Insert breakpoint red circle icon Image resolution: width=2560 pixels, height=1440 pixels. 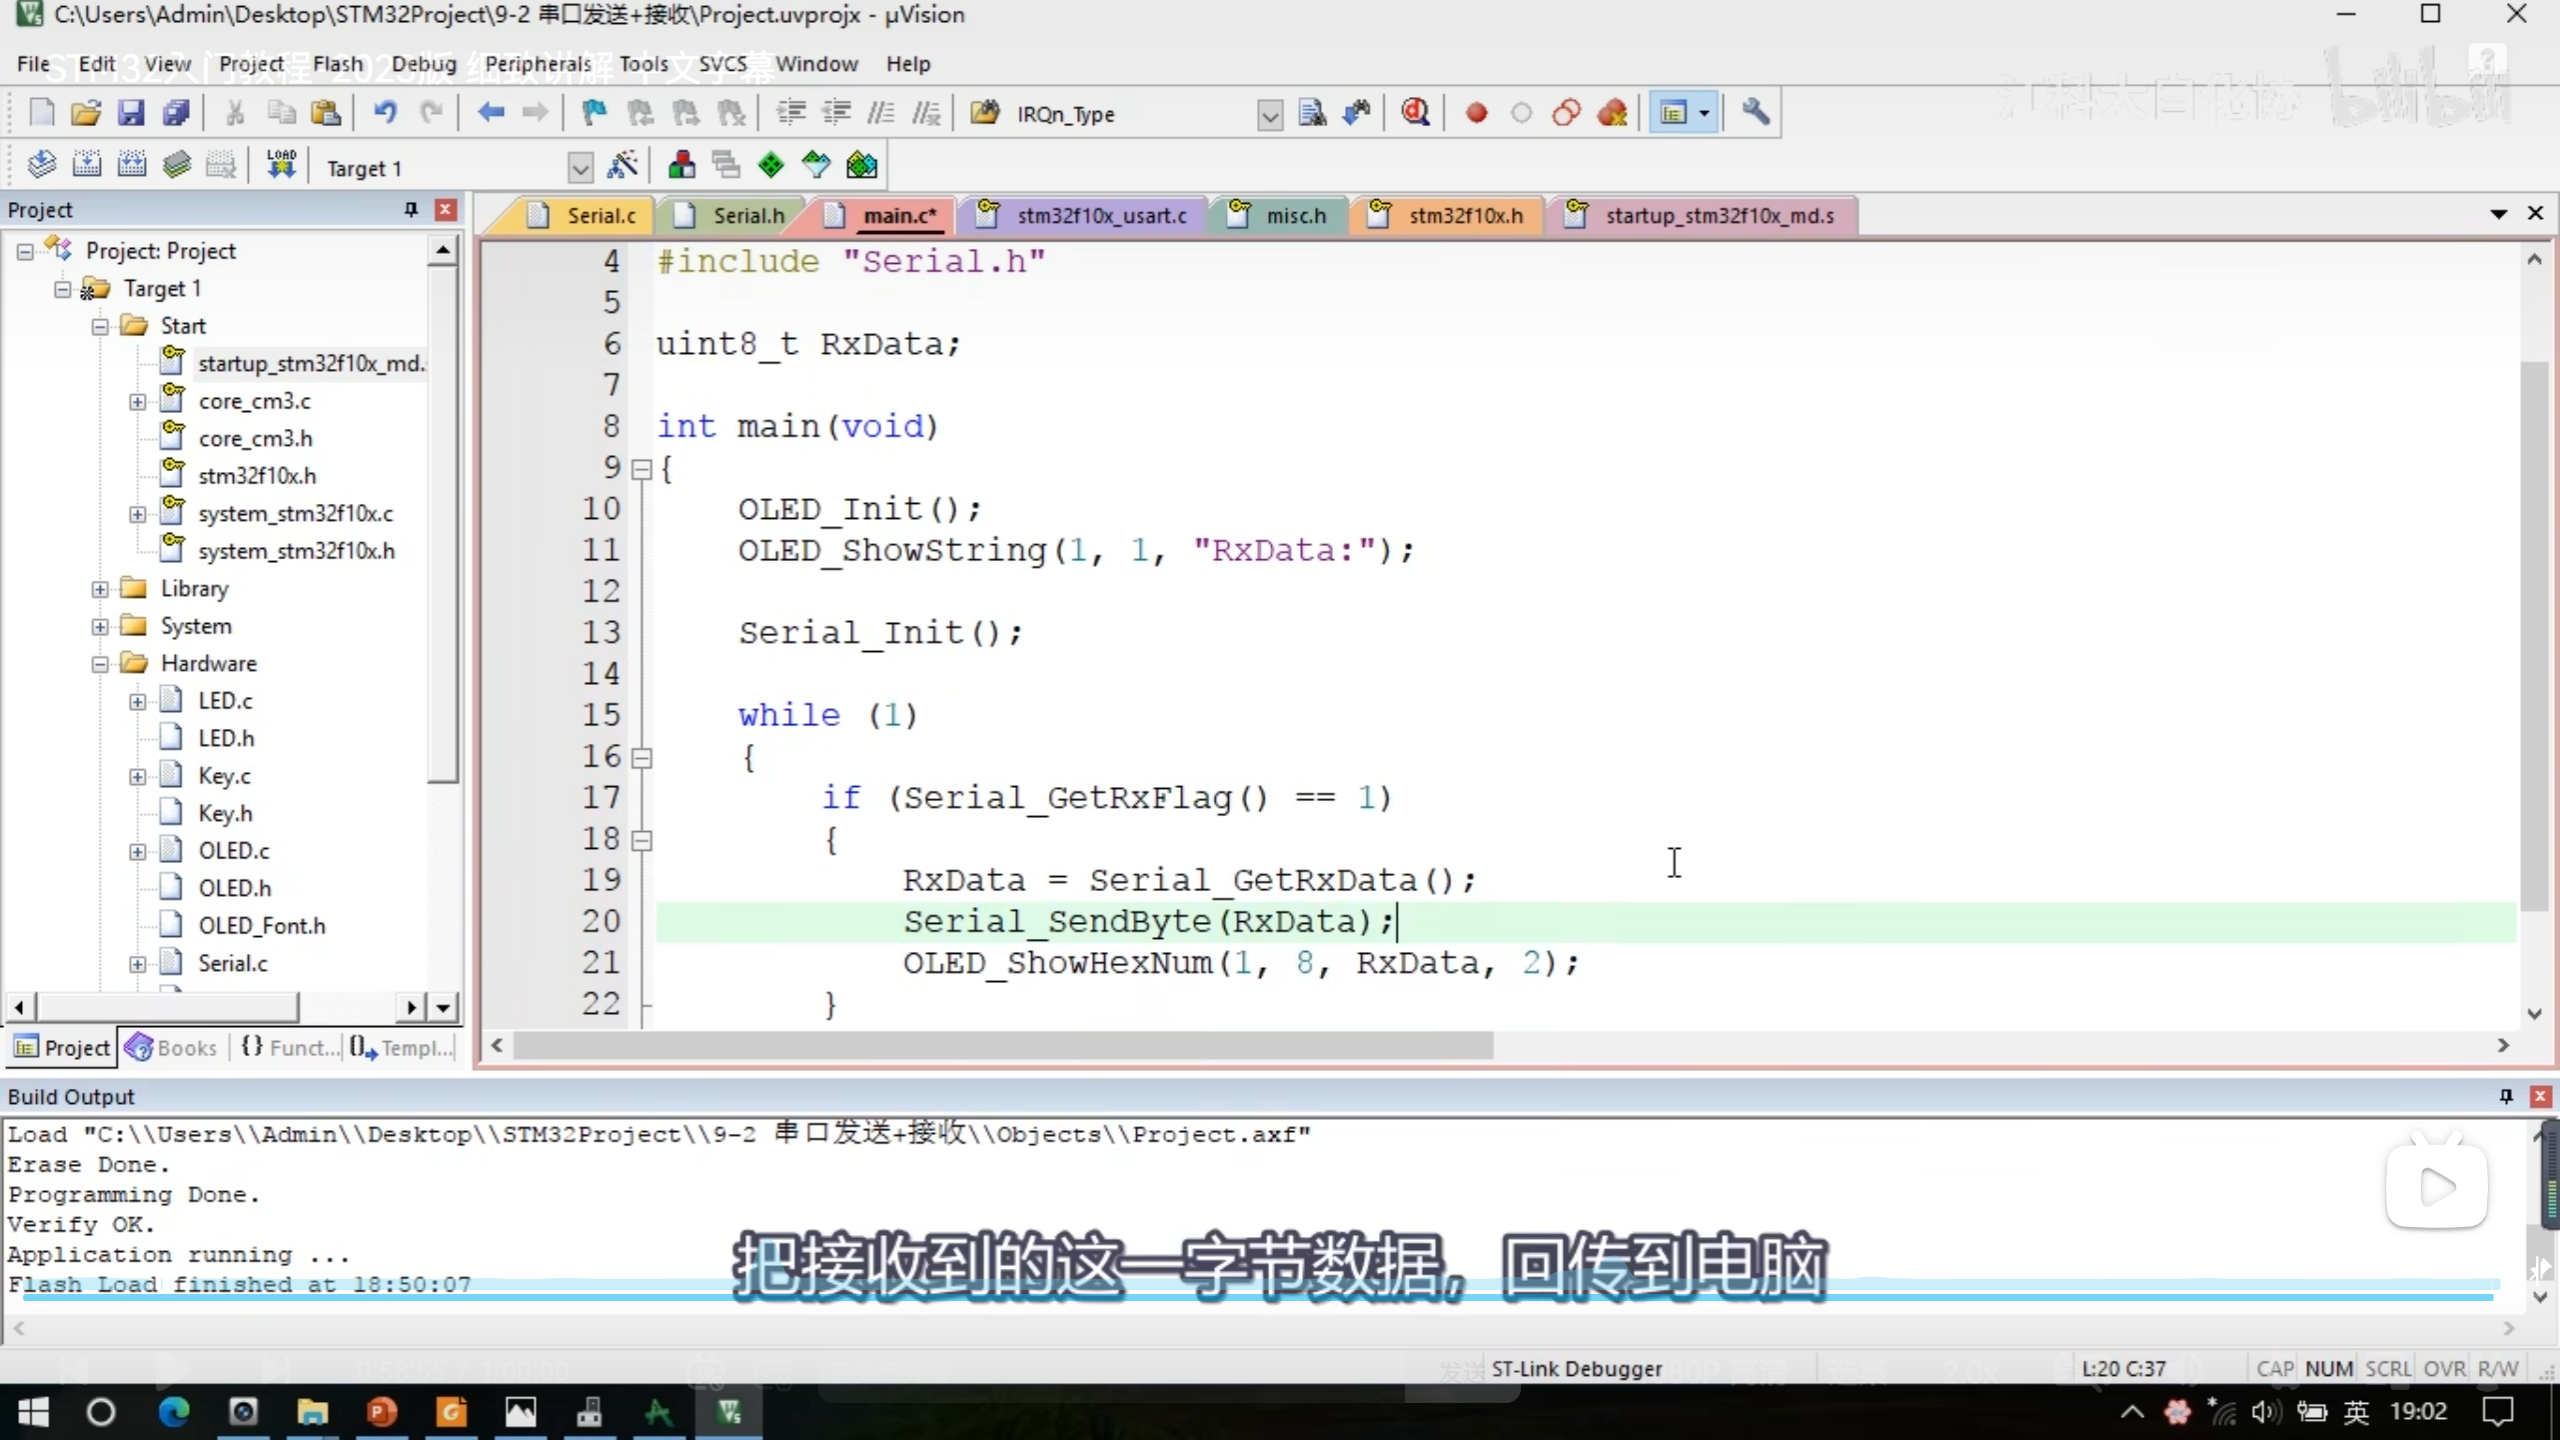point(1476,113)
